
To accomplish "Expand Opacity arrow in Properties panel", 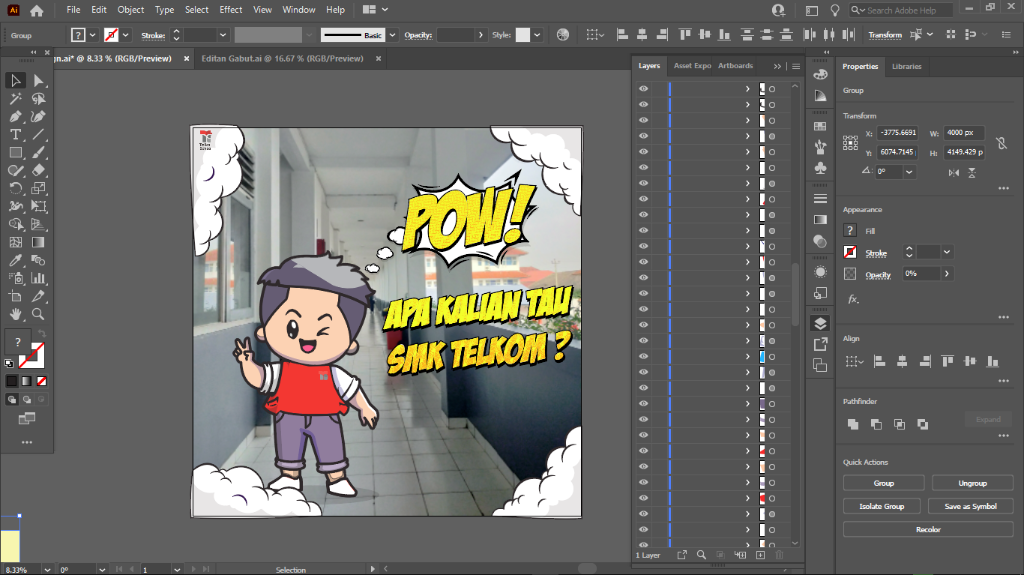I will (946, 274).
